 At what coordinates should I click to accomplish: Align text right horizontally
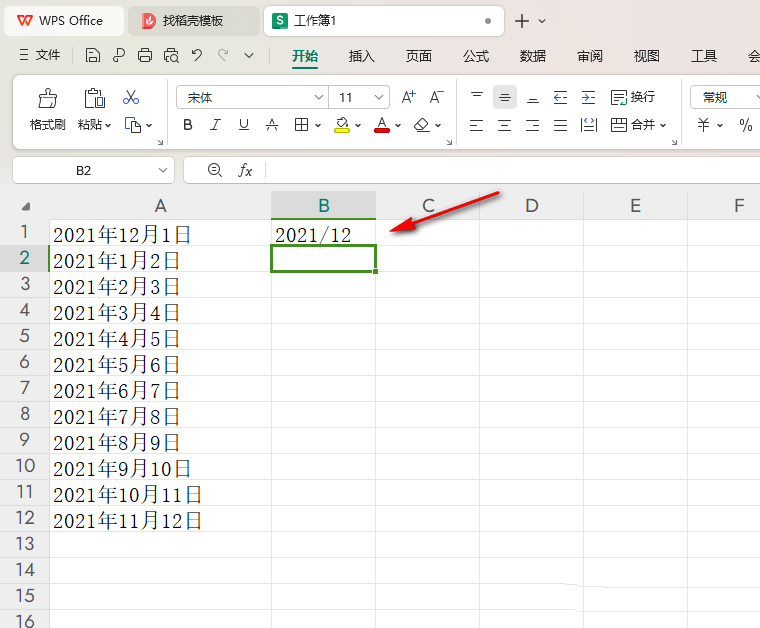533,126
